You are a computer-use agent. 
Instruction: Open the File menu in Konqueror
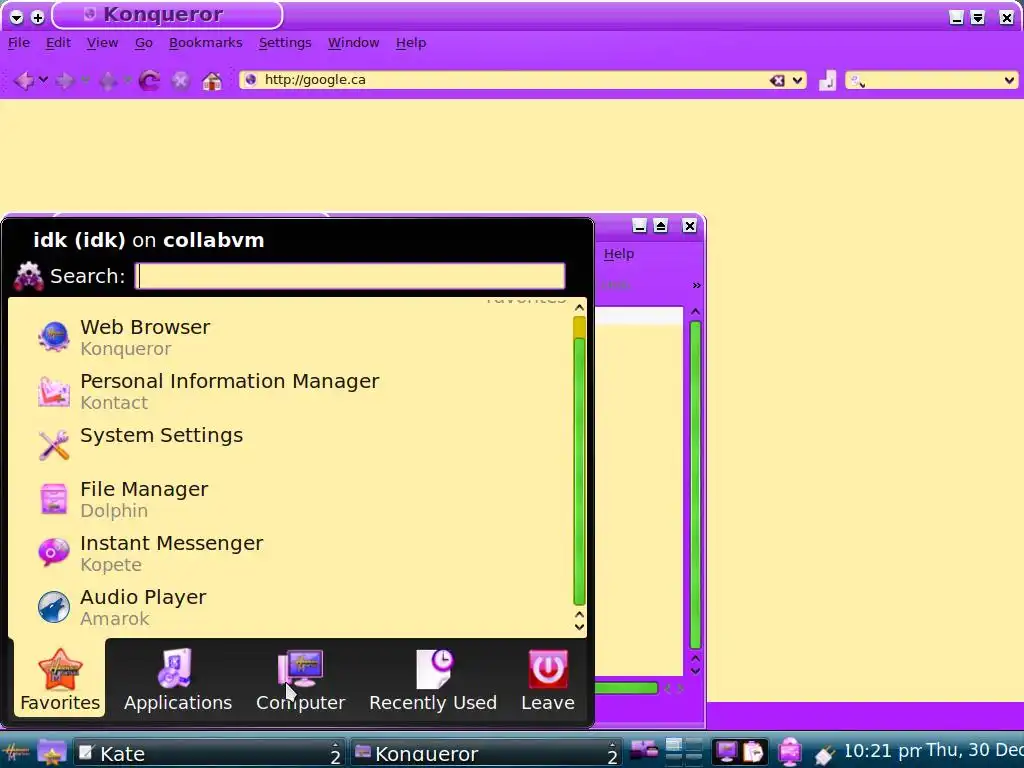(19, 42)
